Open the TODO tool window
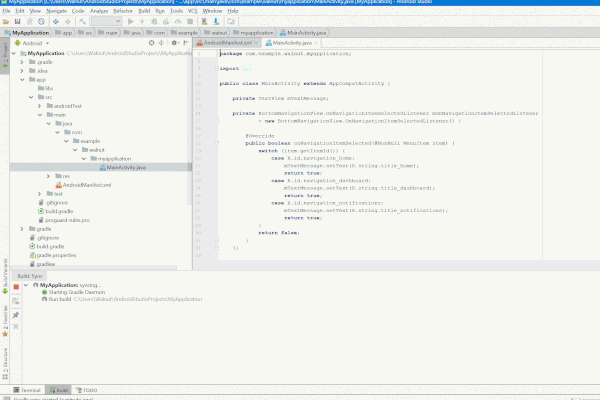 coord(86,390)
